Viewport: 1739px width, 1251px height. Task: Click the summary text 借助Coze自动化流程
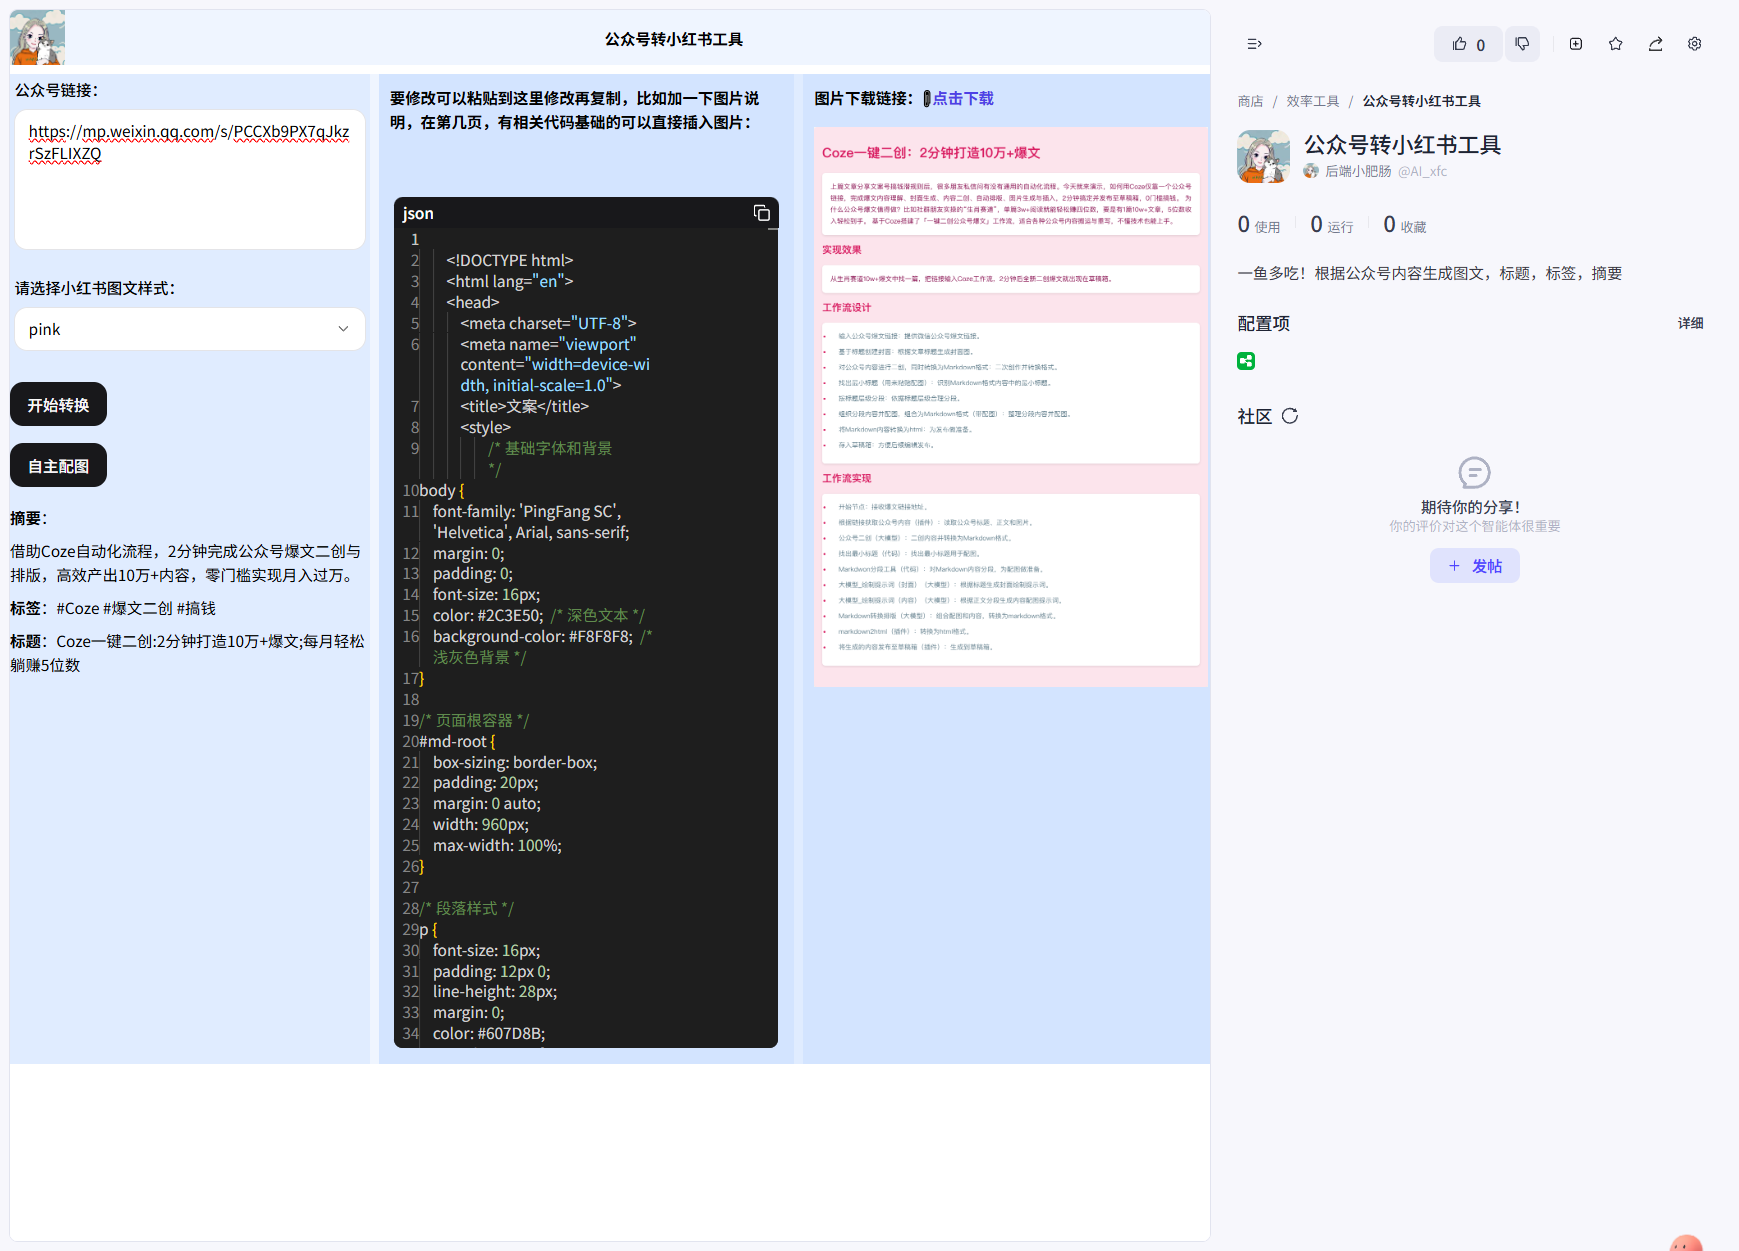coord(187,563)
